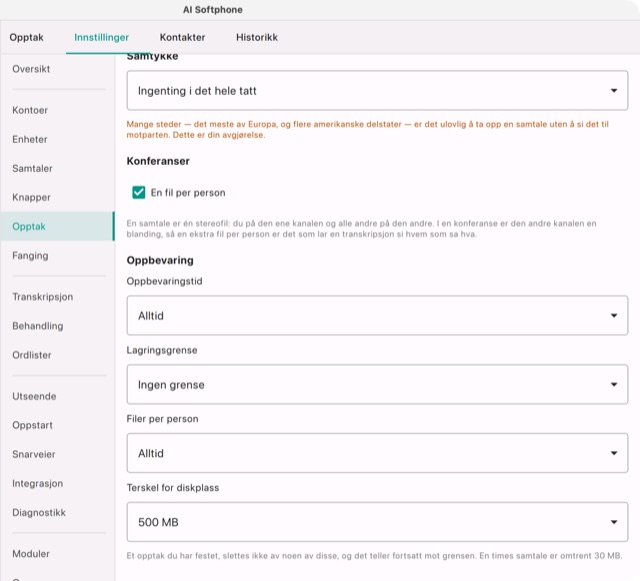Go to Moduler settings
The height and width of the screenshot is (581, 640).
tap(58, 554)
